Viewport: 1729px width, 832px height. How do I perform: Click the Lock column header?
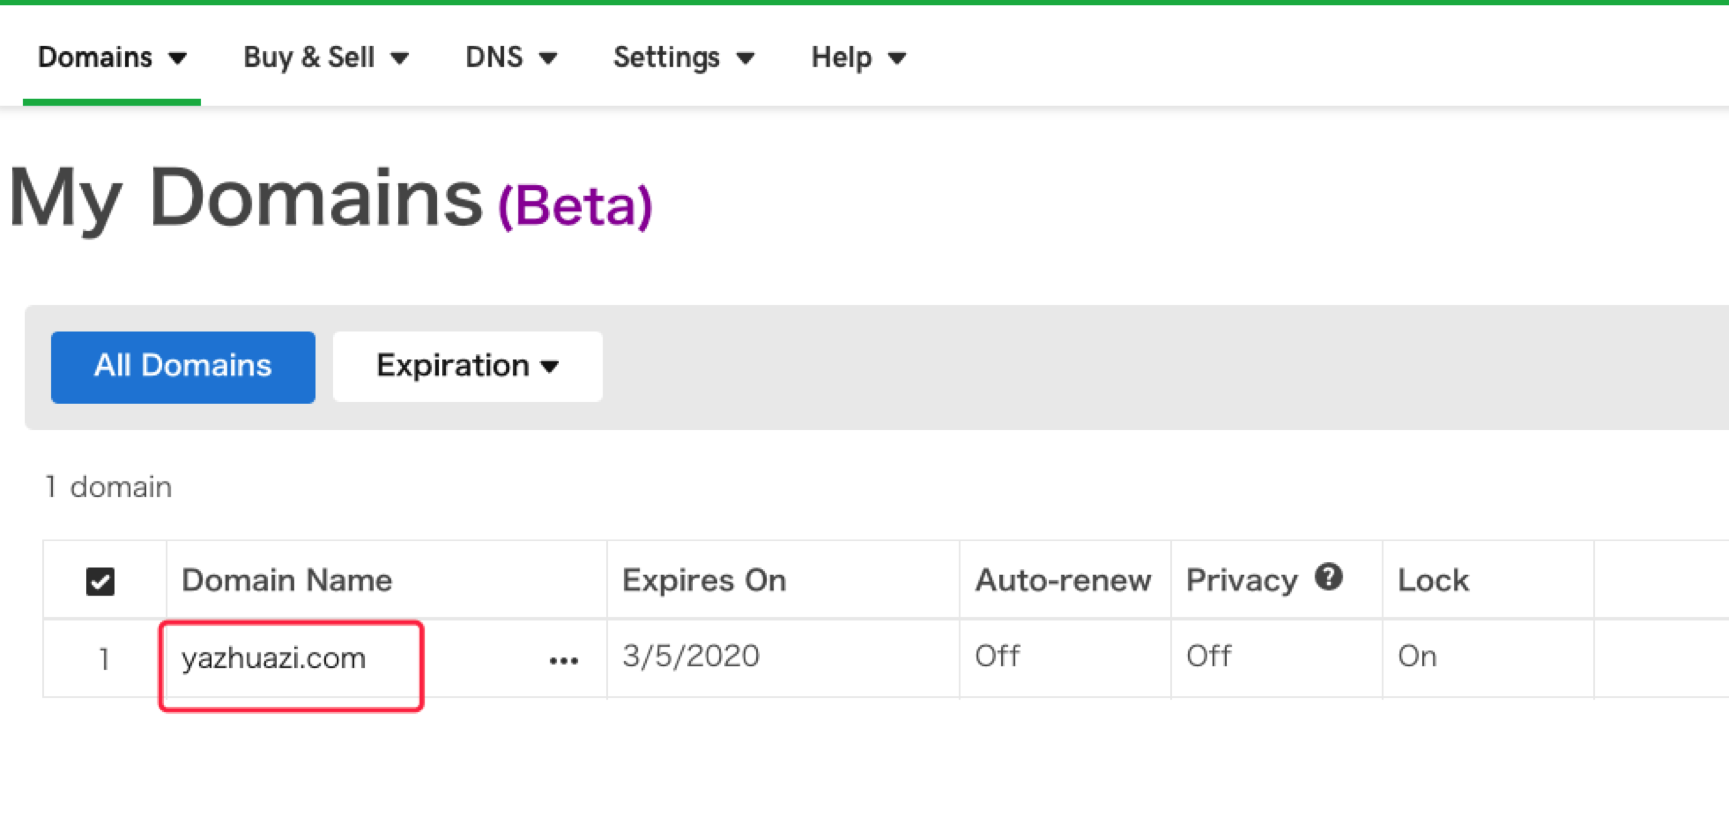1433,580
